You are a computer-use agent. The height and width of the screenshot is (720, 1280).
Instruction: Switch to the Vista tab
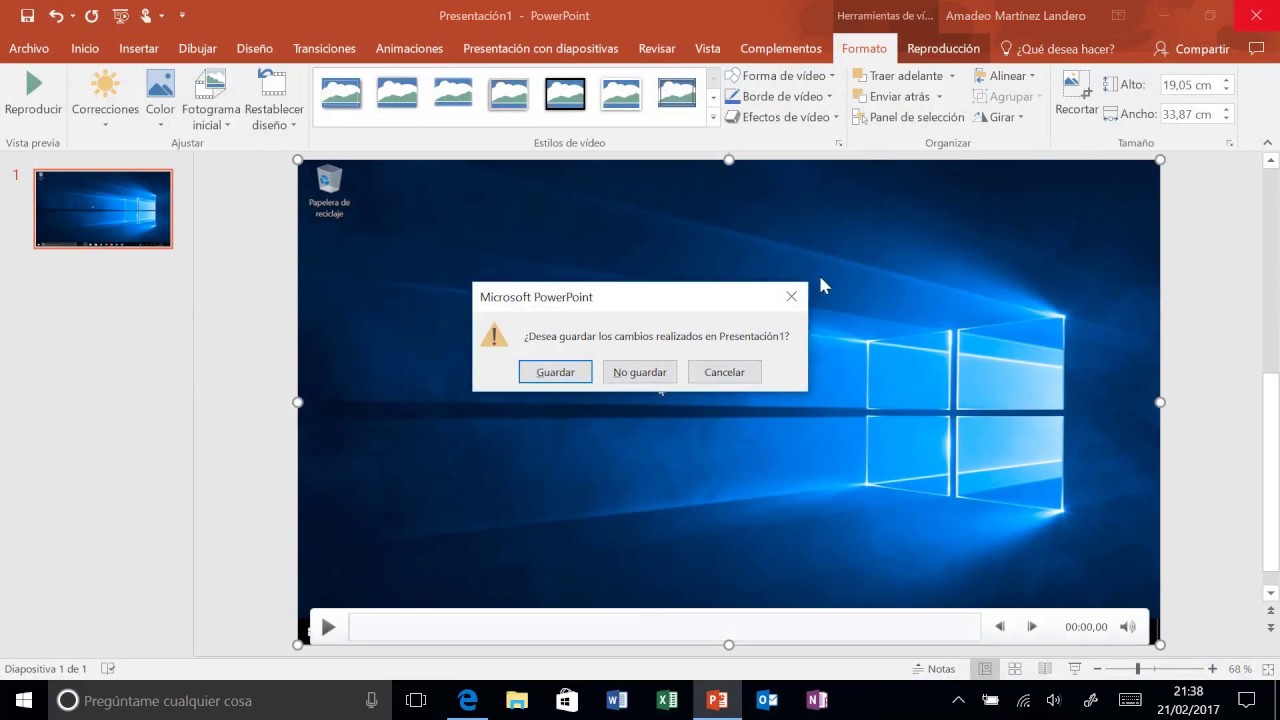pyautogui.click(x=708, y=48)
